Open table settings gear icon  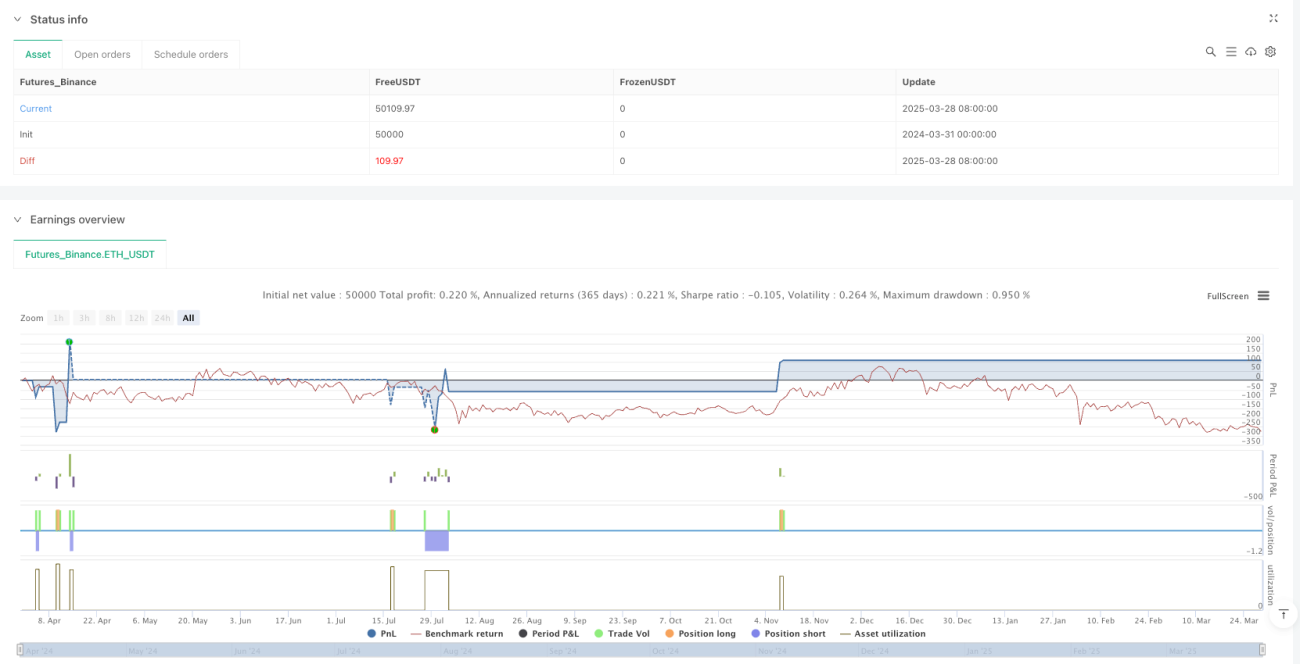click(x=1270, y=52)
